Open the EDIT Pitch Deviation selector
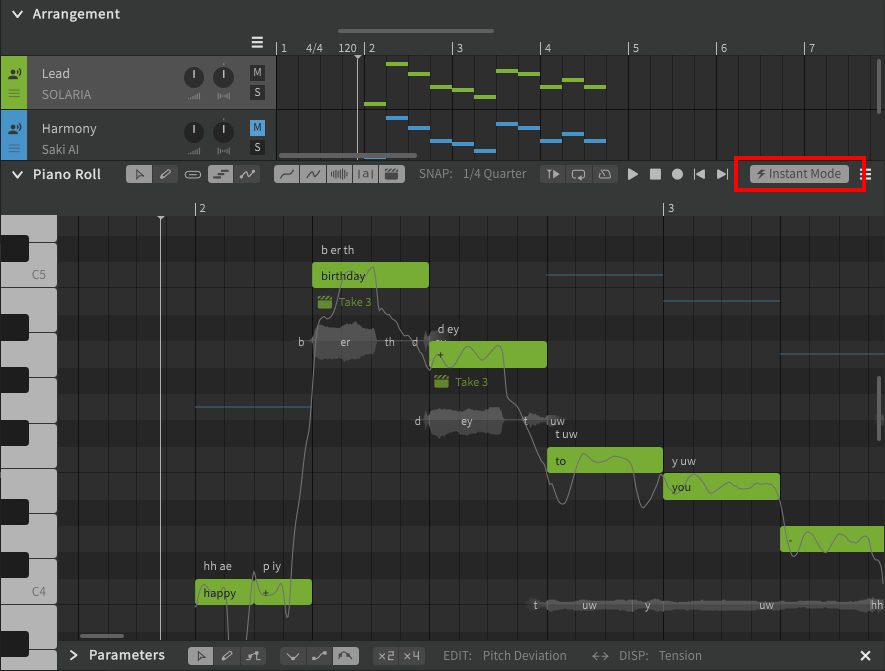The width and height of the screenshot is (885, 671). click(525, 655)
